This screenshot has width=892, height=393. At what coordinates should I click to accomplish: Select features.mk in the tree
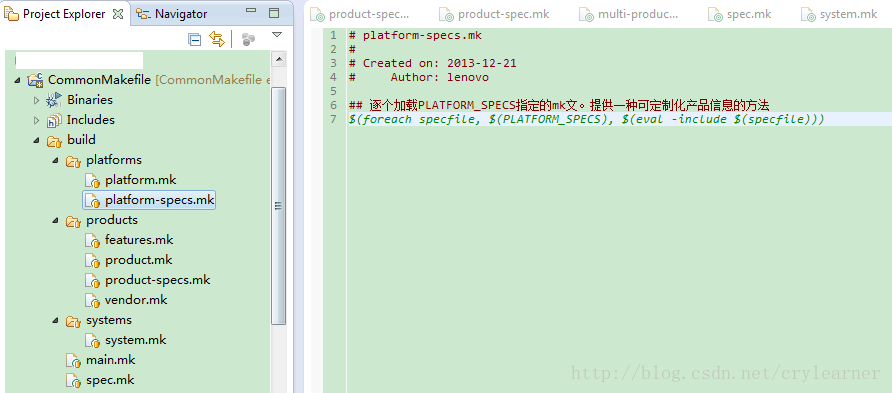(x=139, y=240)
